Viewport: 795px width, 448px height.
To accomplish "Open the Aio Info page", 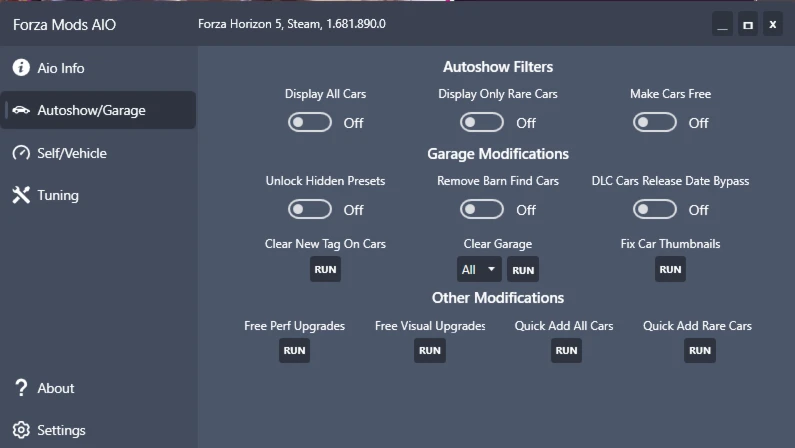I will click(x=61, y=68).
